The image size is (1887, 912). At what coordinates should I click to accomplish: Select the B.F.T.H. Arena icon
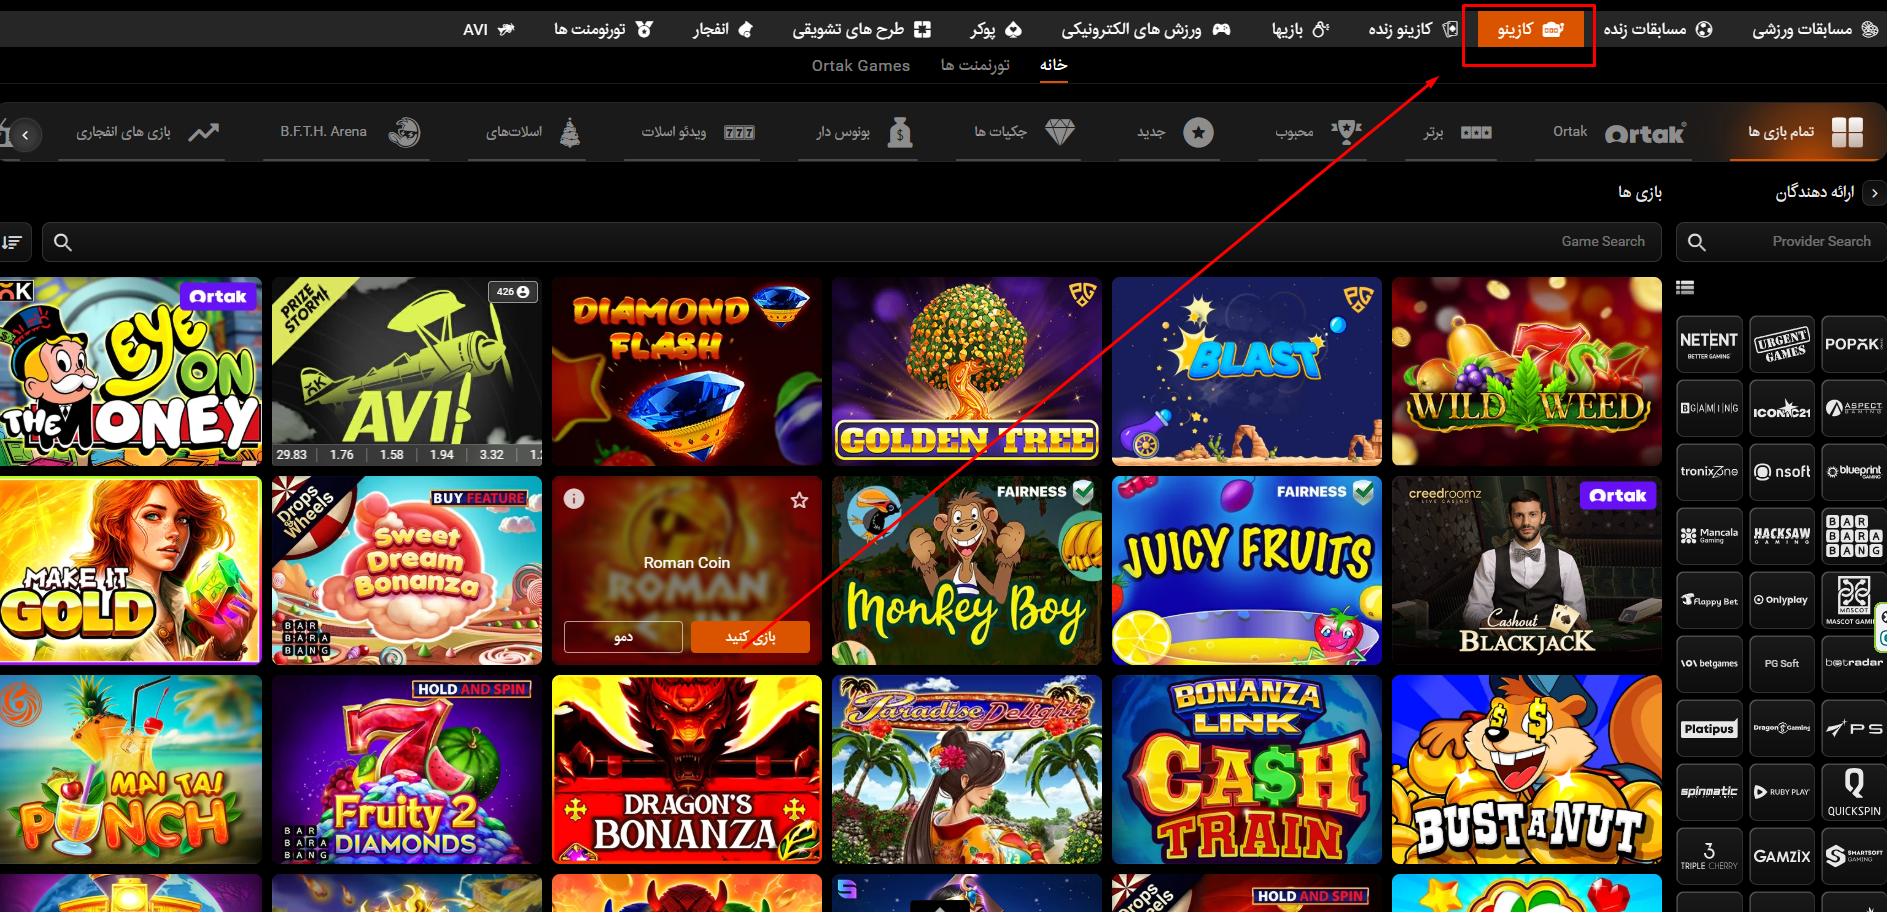pos(404,132)
